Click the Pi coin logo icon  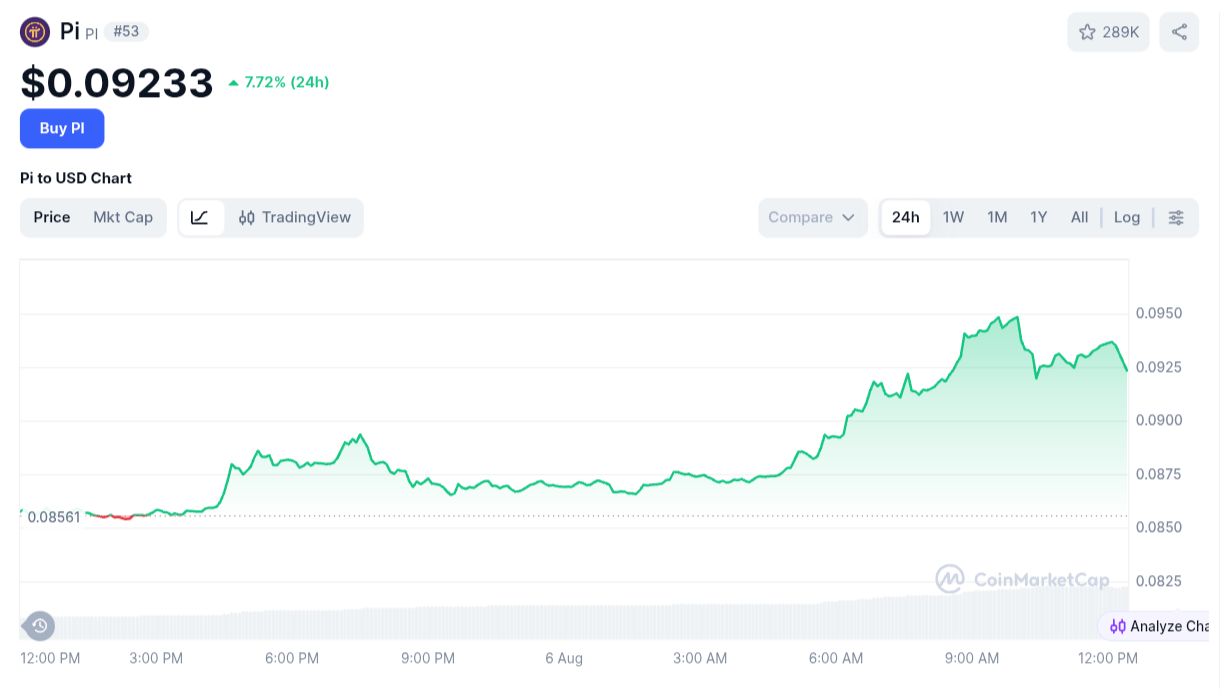point(35,32)
